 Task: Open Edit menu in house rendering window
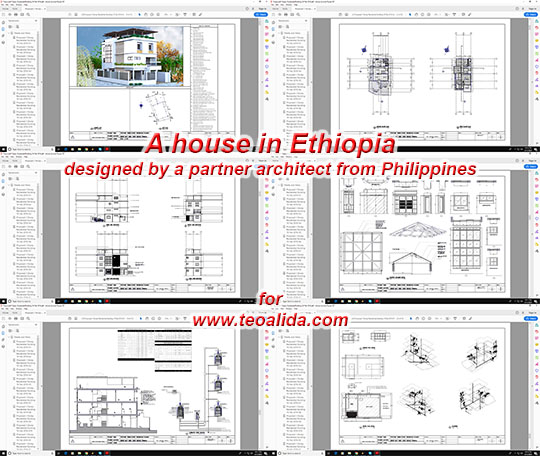point(7,5)
